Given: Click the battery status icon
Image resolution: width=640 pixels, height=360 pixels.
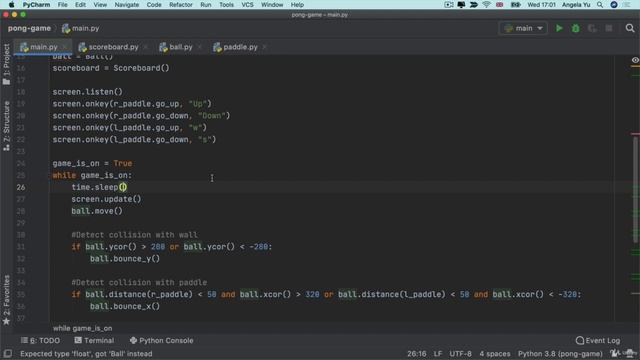Looking at the screenshot, I should tap(516, 5).
